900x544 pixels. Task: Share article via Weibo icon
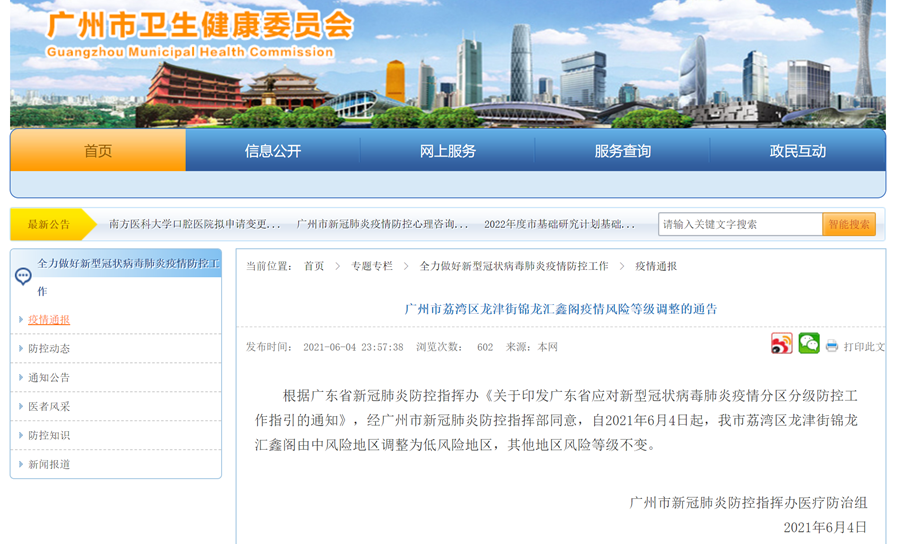(781, 344)
